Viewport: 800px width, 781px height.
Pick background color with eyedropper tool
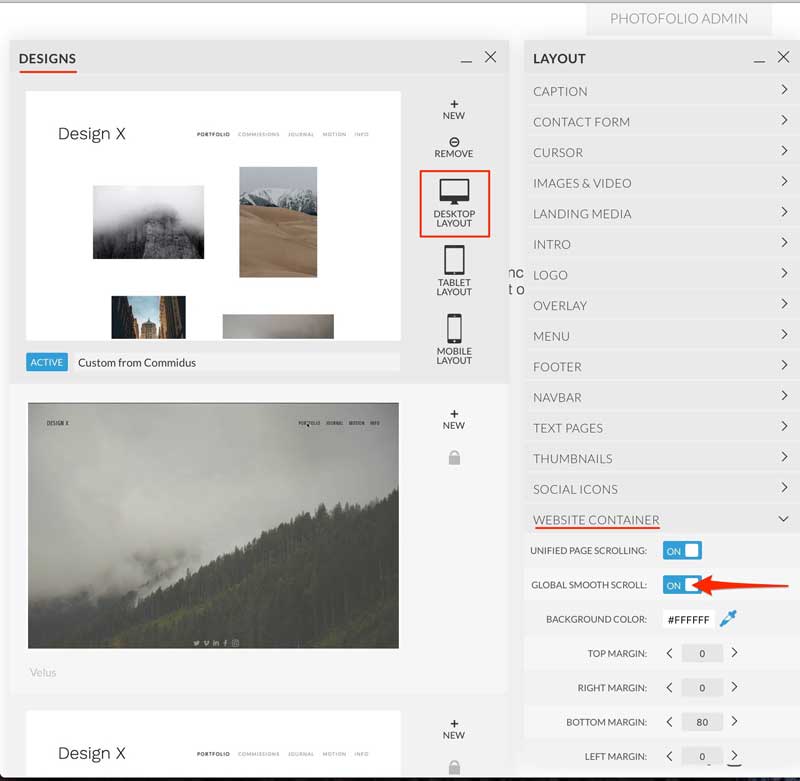tap(728, 618)
